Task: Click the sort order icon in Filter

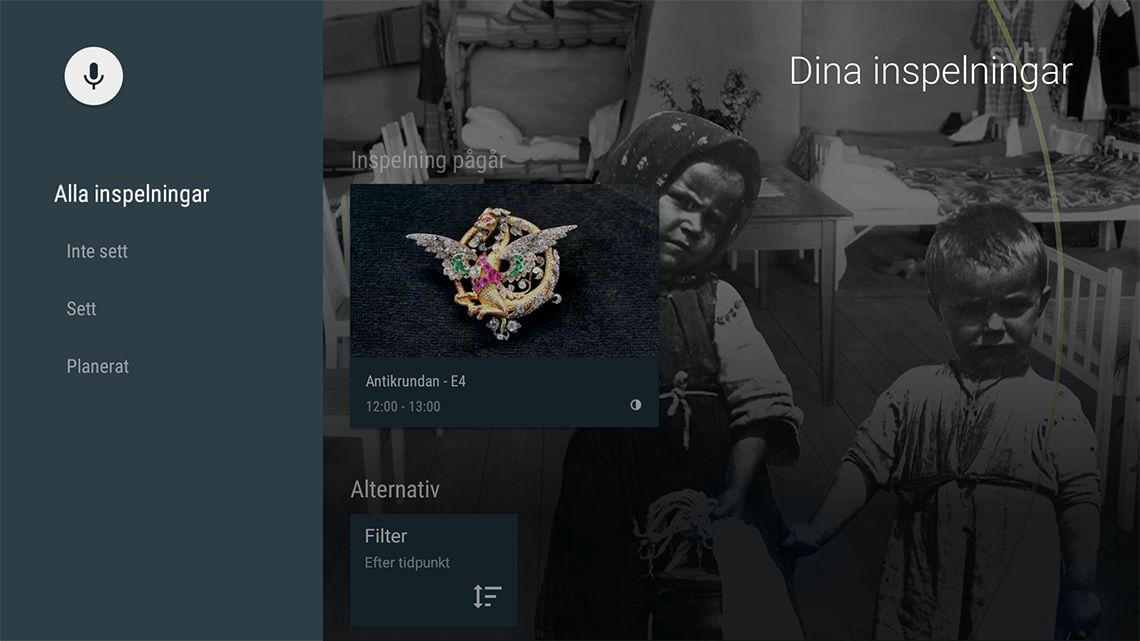Action: pos(487,596)
